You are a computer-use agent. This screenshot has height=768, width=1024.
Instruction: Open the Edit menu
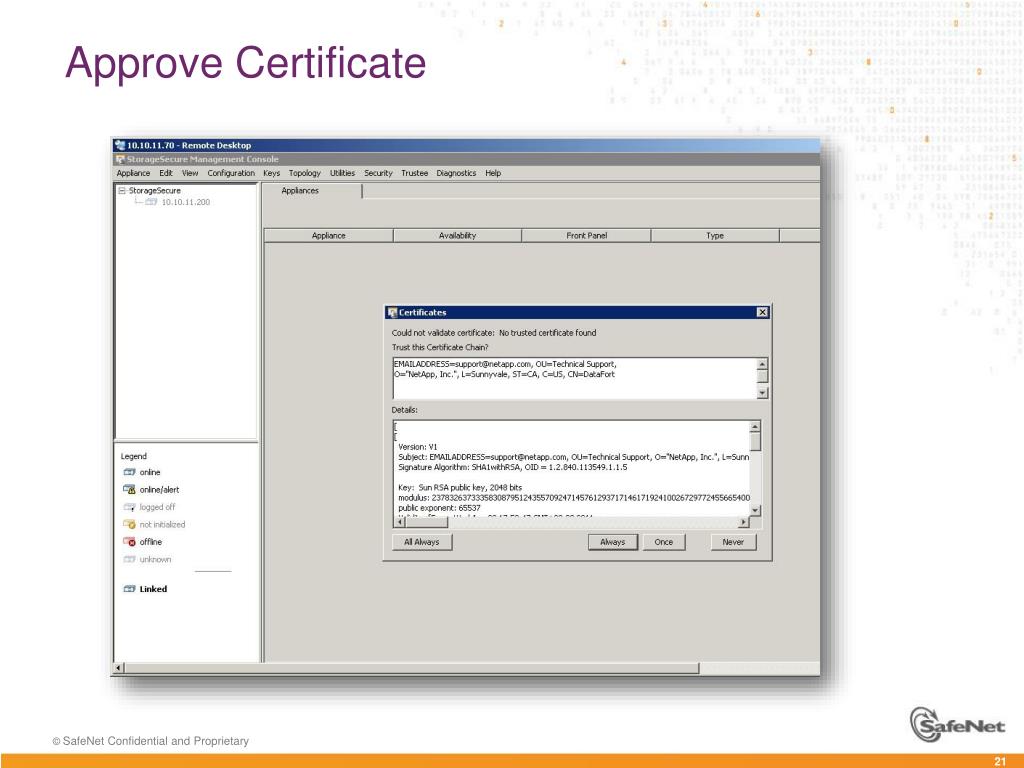(166, 173)
